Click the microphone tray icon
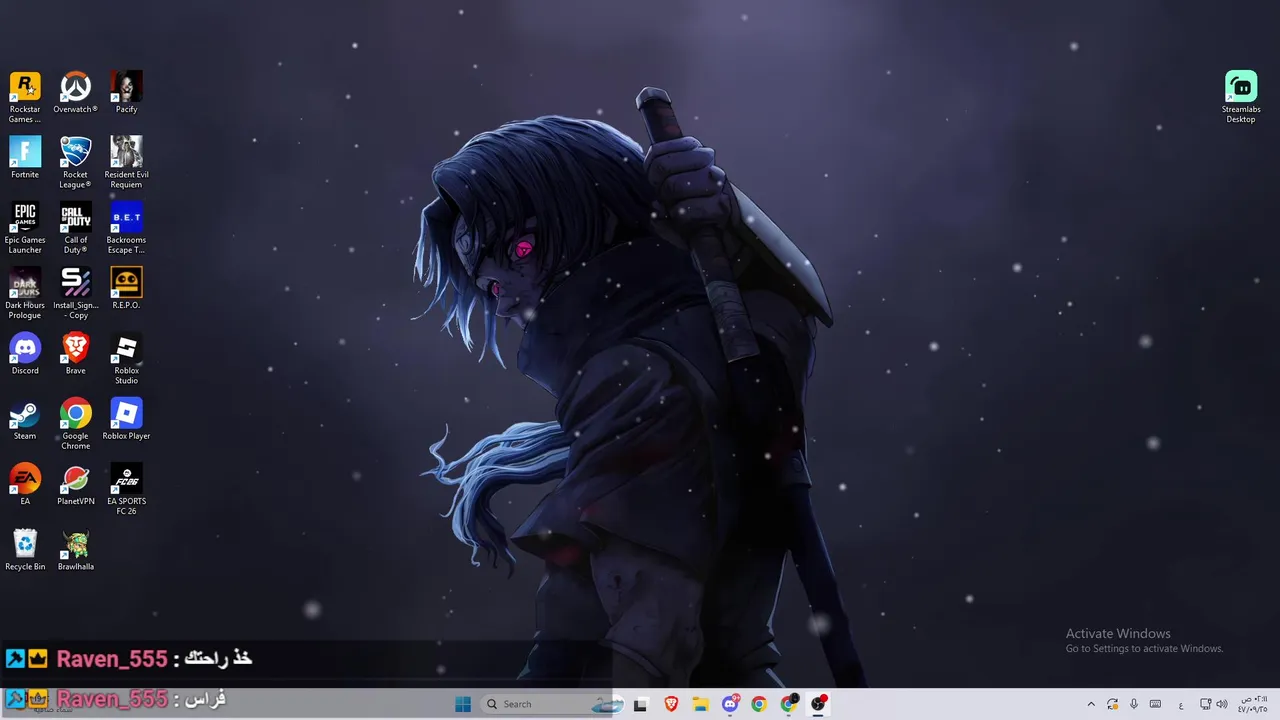Viewport: 1280px width, 720px height. pos(1134,704)
